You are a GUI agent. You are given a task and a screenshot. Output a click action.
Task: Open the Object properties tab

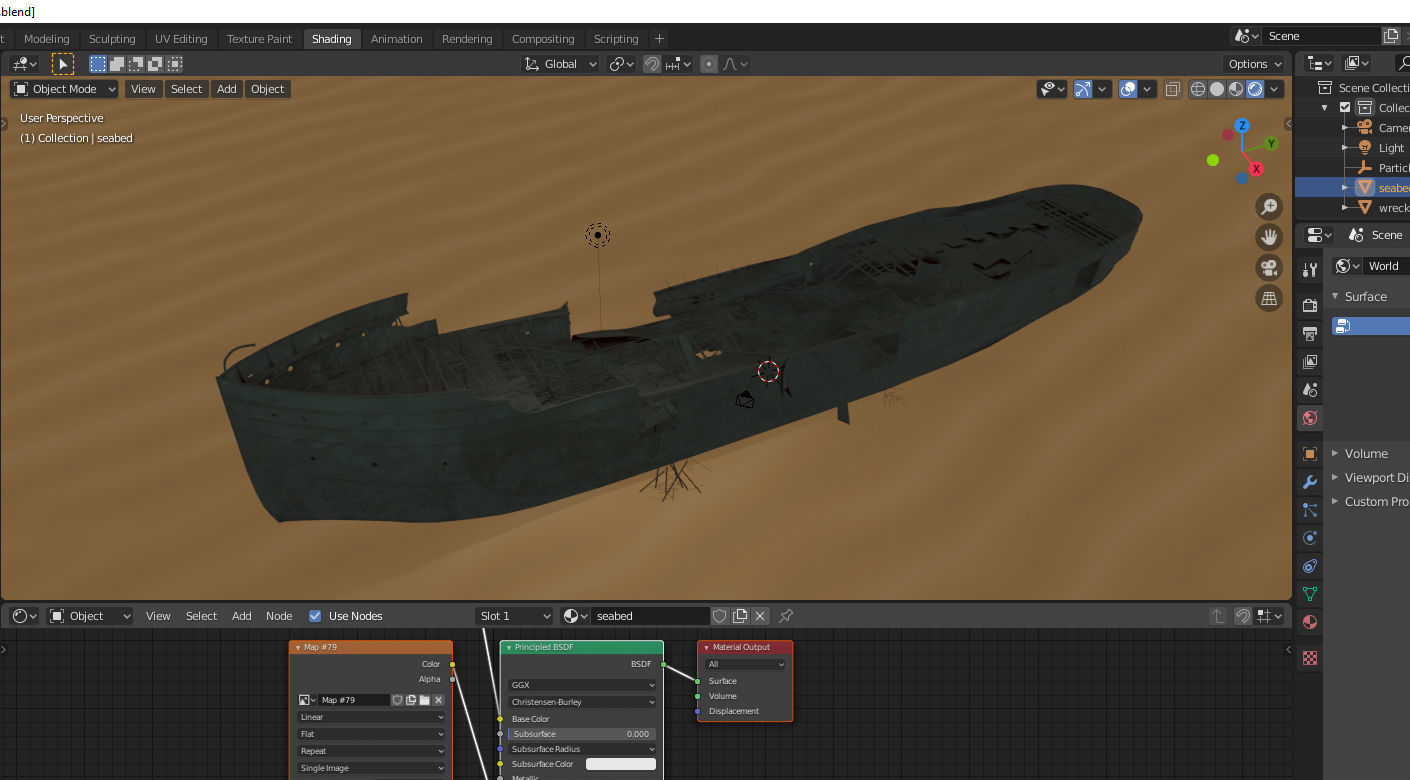coord(1310,454)
